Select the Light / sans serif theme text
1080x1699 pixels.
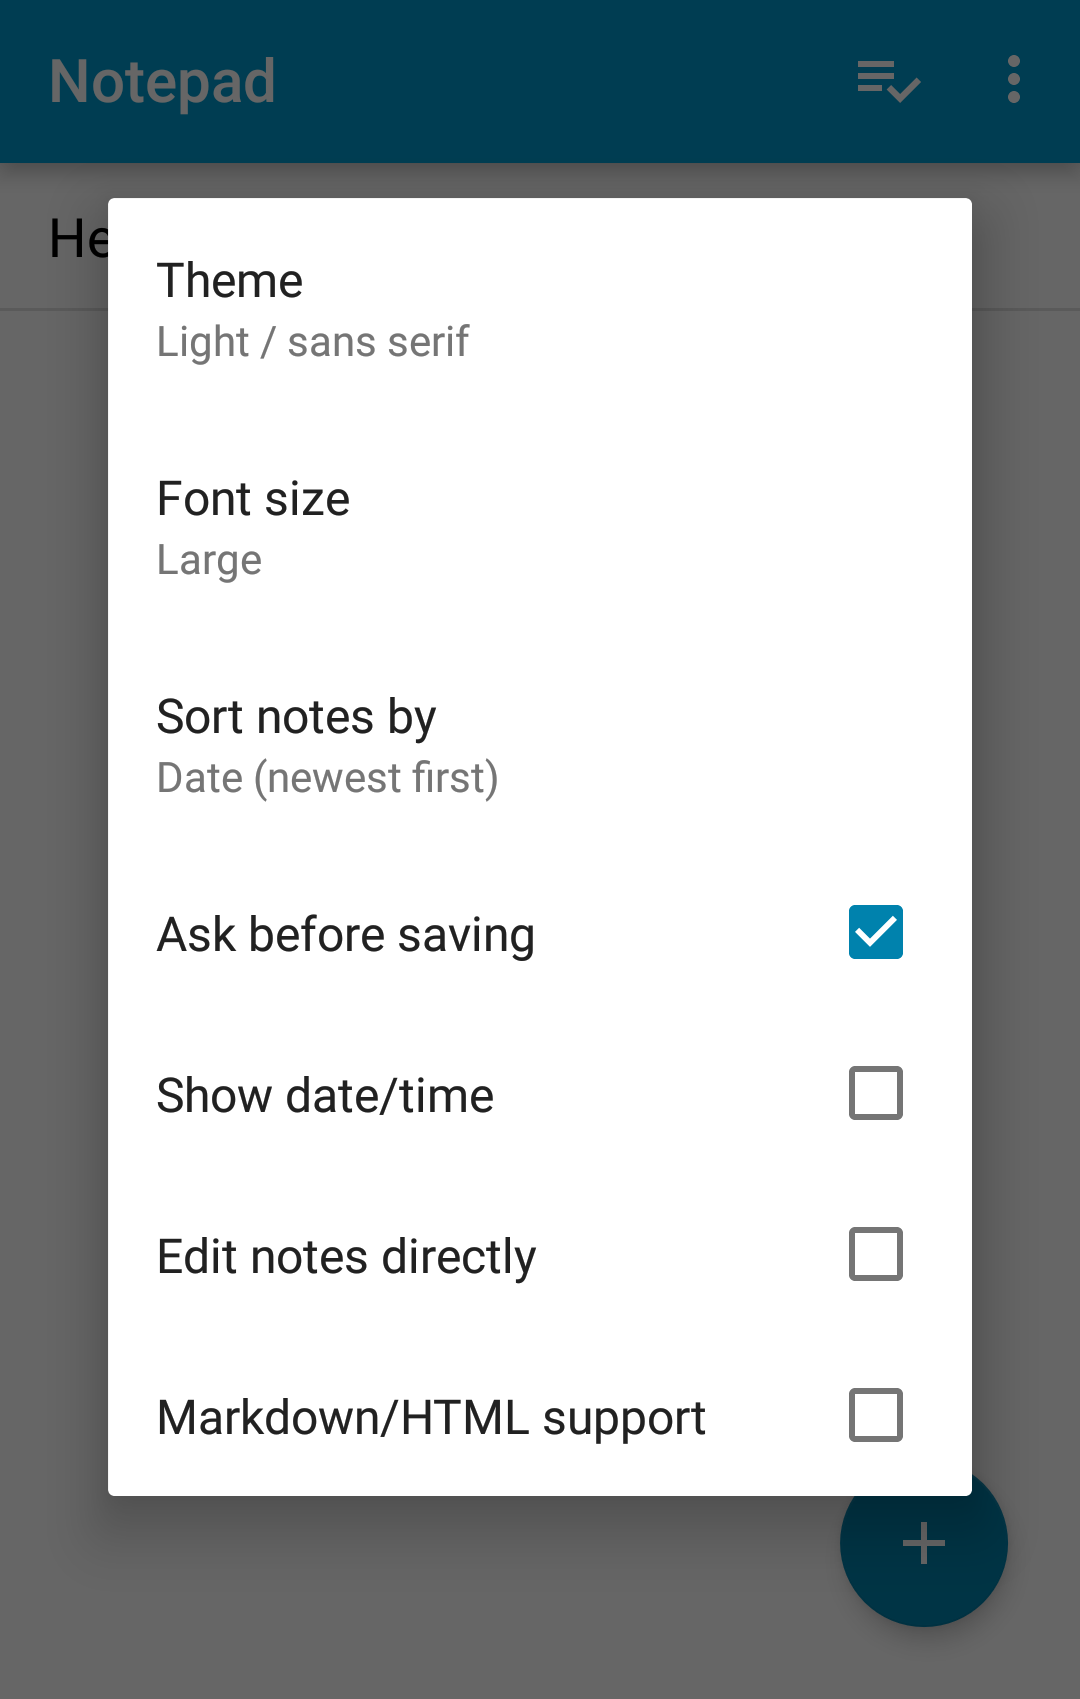coord(312,340)
